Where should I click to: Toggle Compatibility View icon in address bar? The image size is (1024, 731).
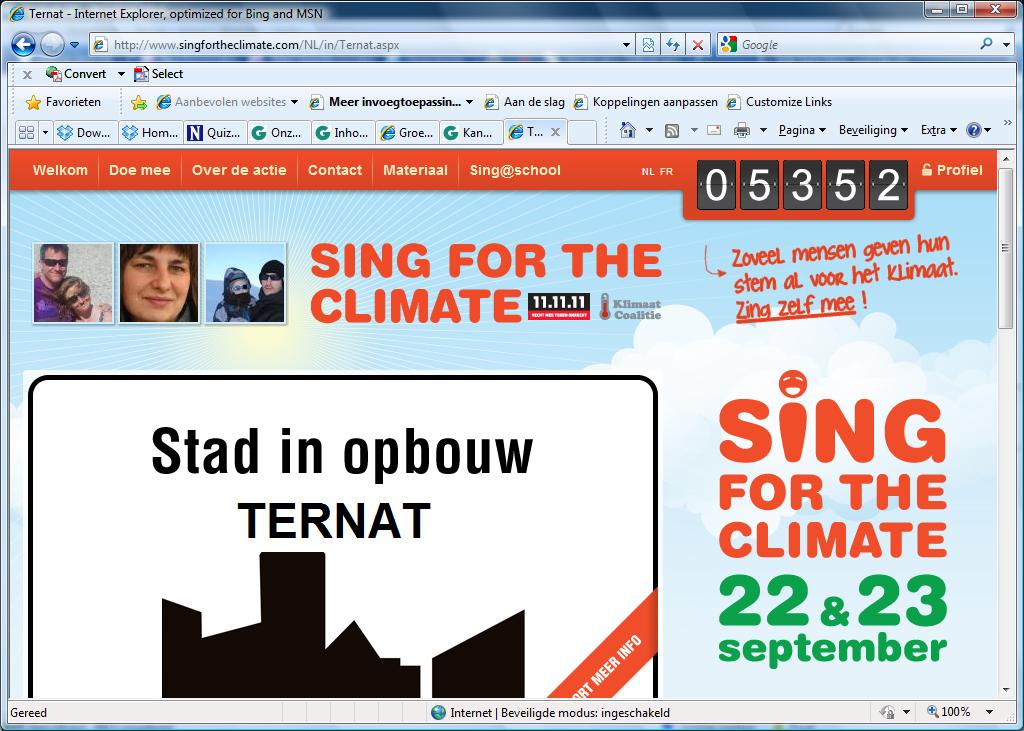pyautogui.click(x=648, y=45)
